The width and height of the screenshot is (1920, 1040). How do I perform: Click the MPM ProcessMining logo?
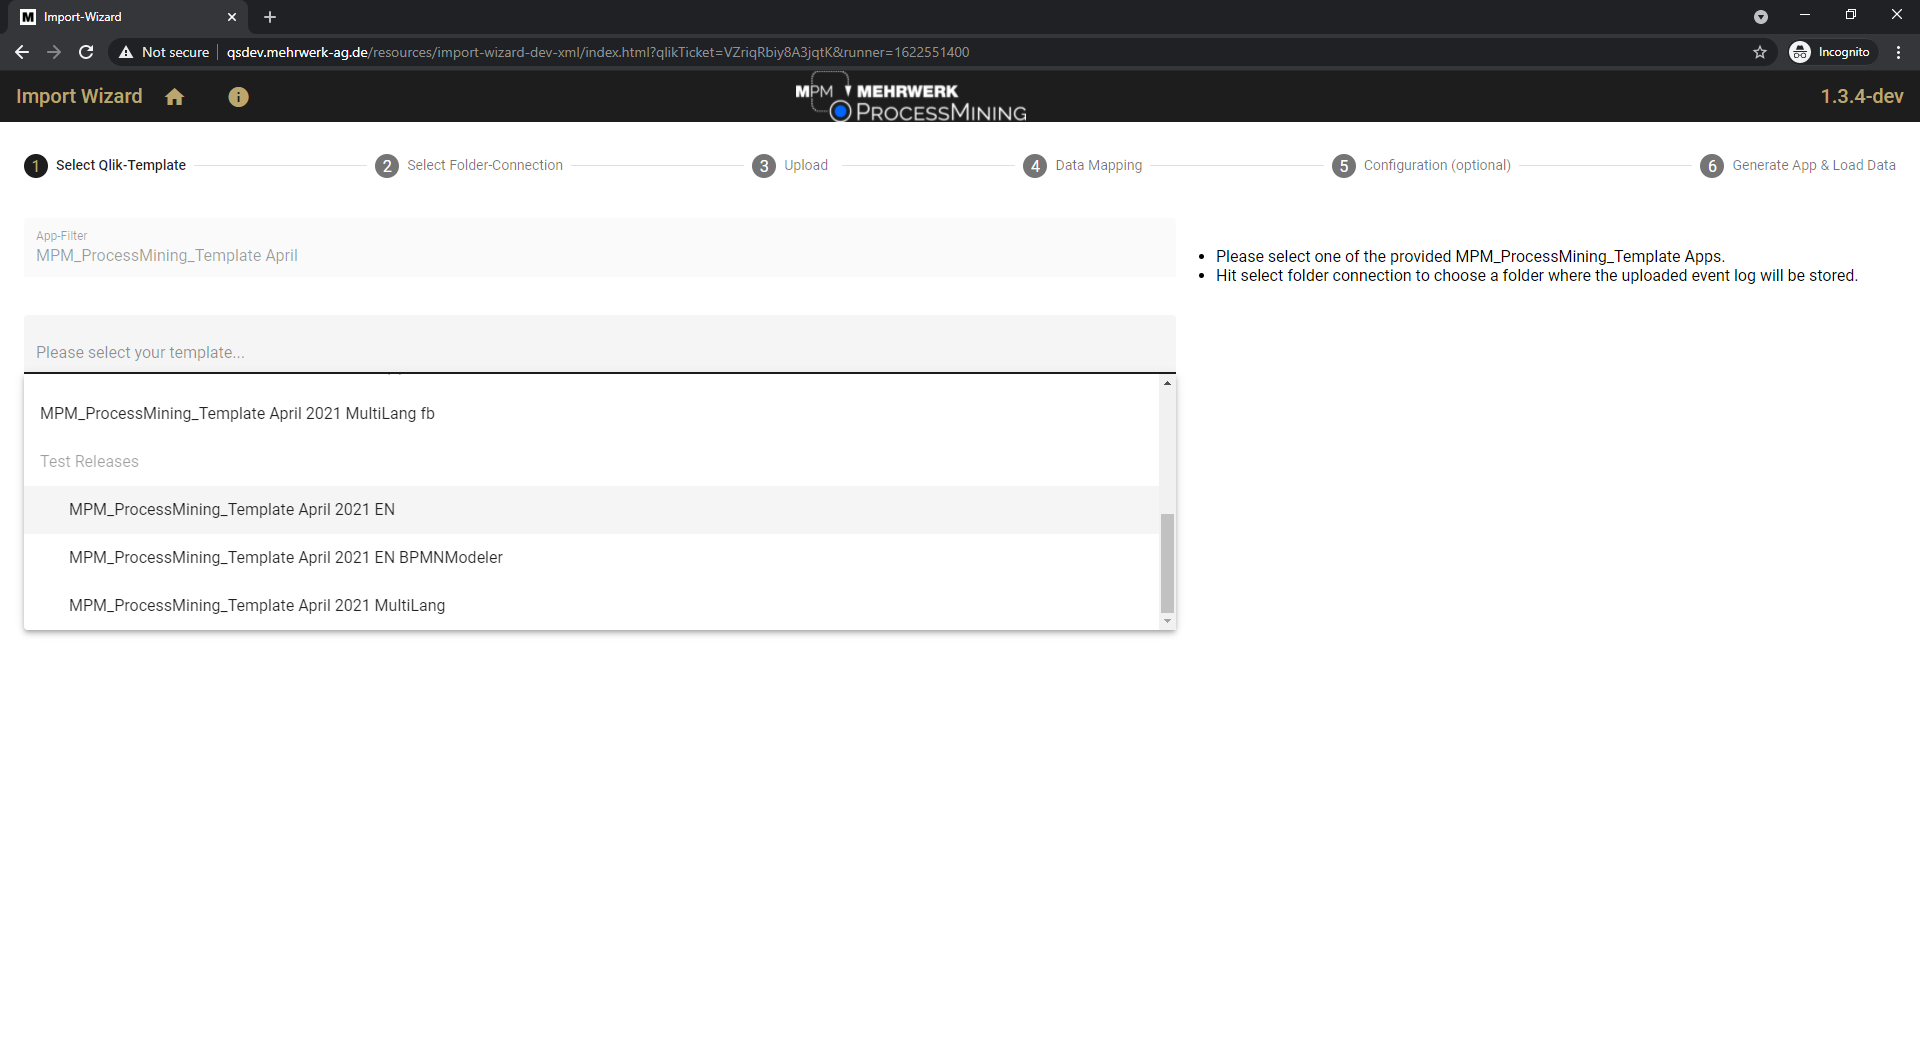[911, 97]
